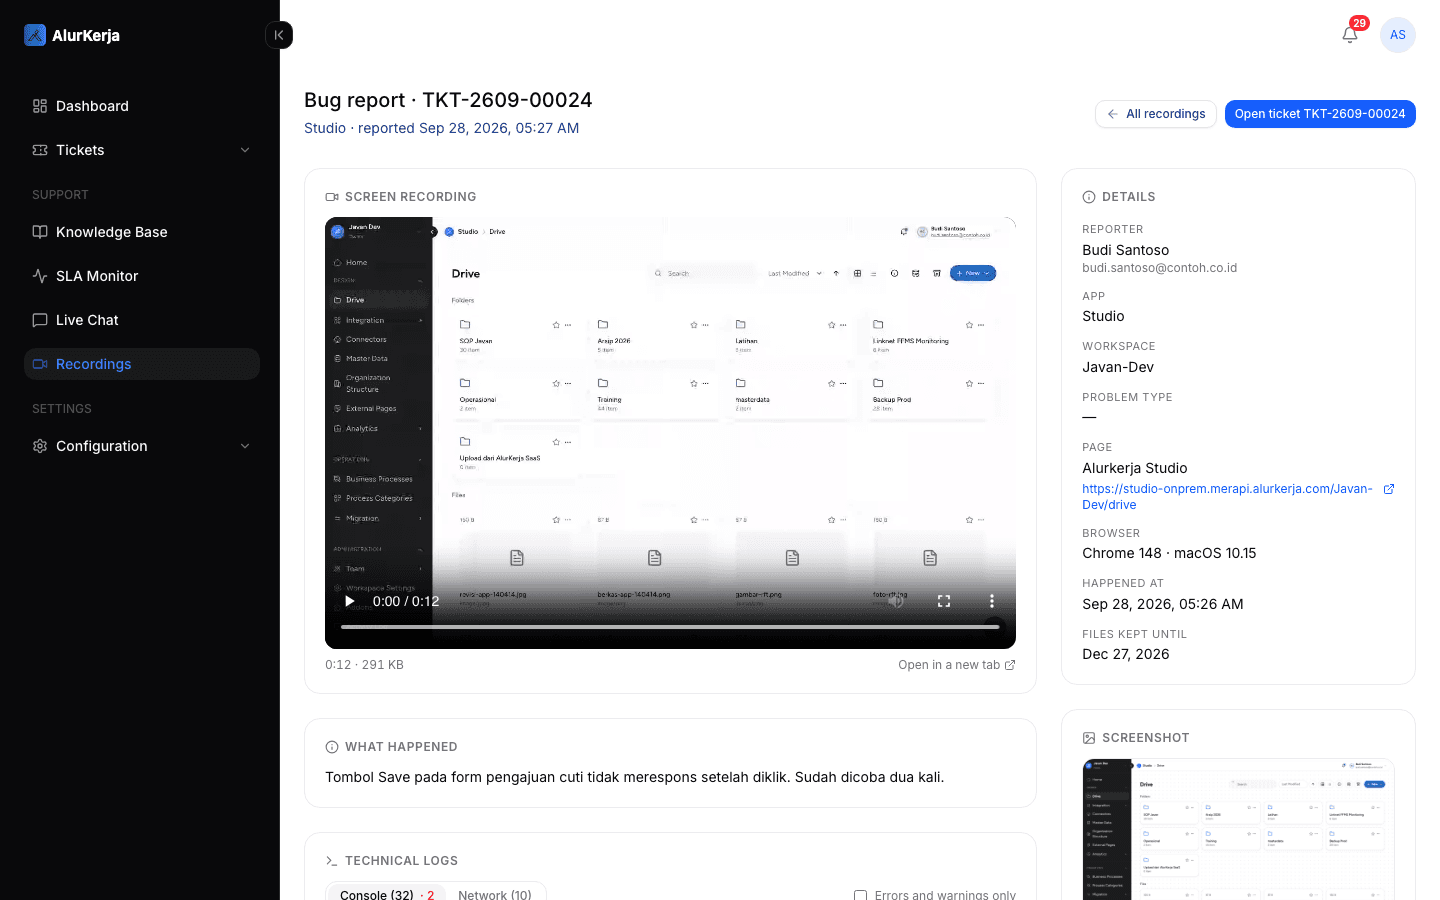Screen dimensions: 1440x900
Task: Go back to All recordings
Action: [x=1156, y=114]
